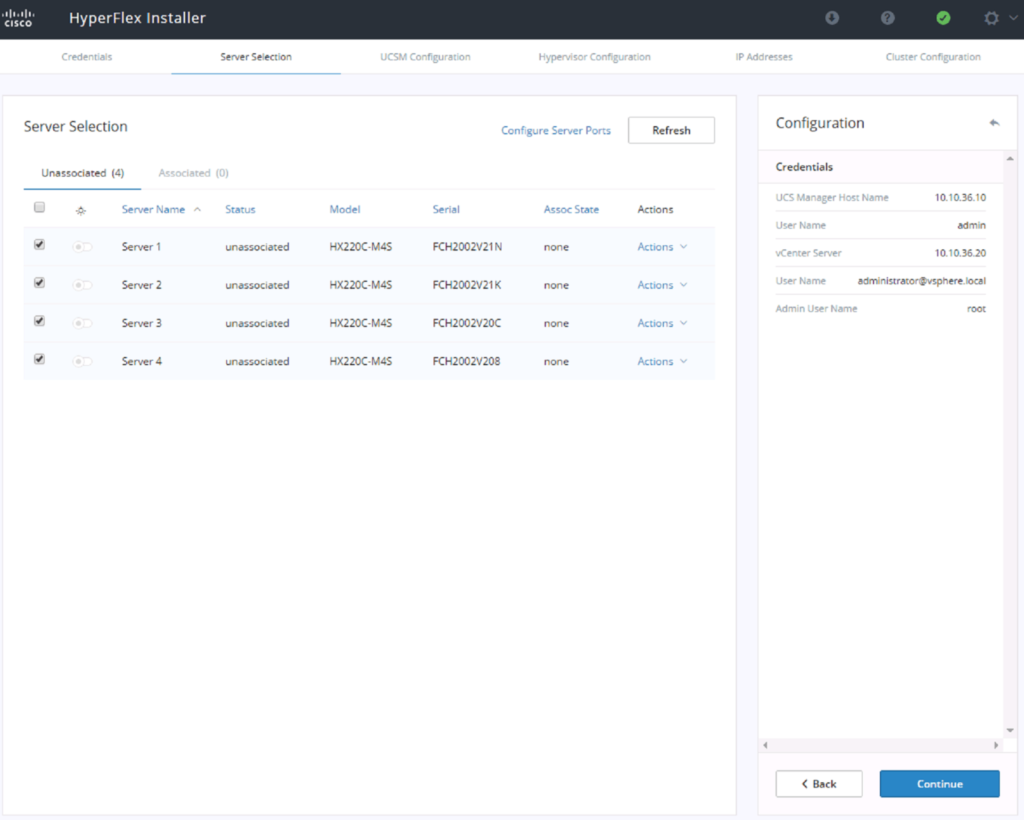The image size is (1024, 820).
Task: Toggle locator LED for Server 4
Action: click(x=82, y=362)
